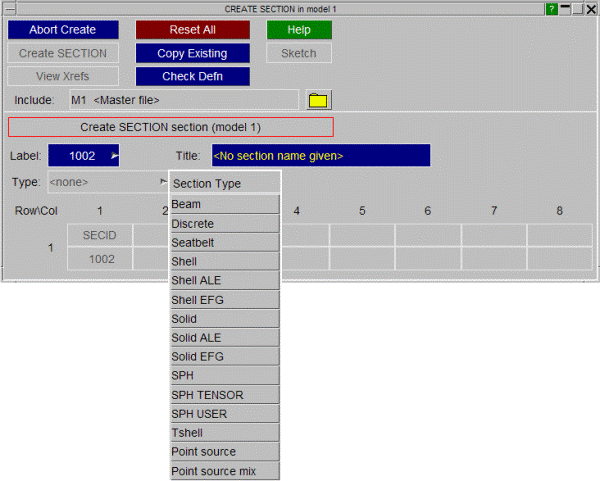The width and height of the screenshot is (600, 481).
Task: Click the Title section name field
Action: tap(320, 156)
